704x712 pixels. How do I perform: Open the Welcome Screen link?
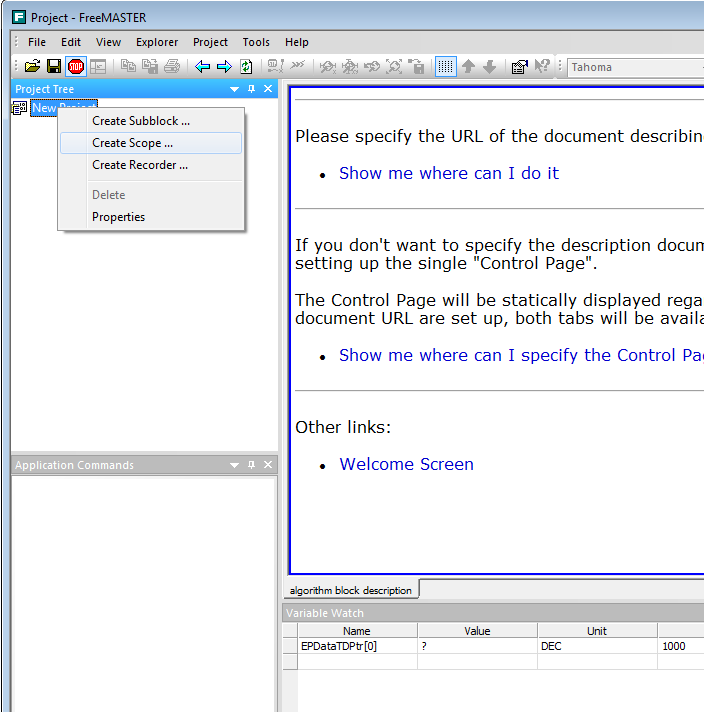point(407,464)
